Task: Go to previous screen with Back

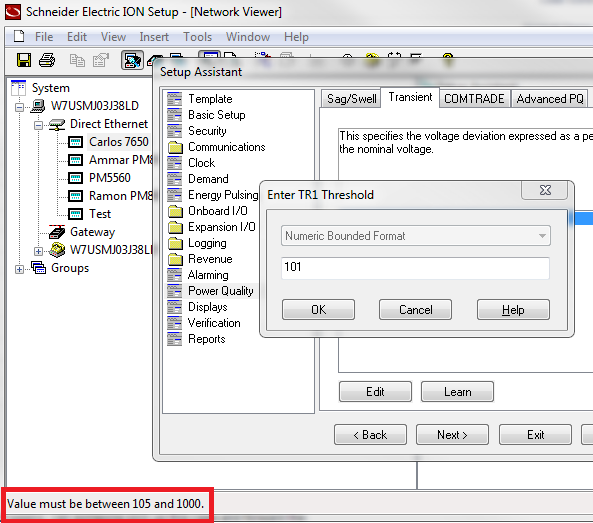Action: tap(370, 435)
